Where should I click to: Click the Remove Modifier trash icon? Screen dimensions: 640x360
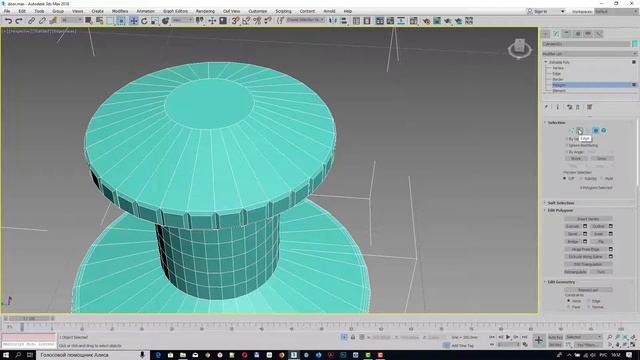pos(578,107)
